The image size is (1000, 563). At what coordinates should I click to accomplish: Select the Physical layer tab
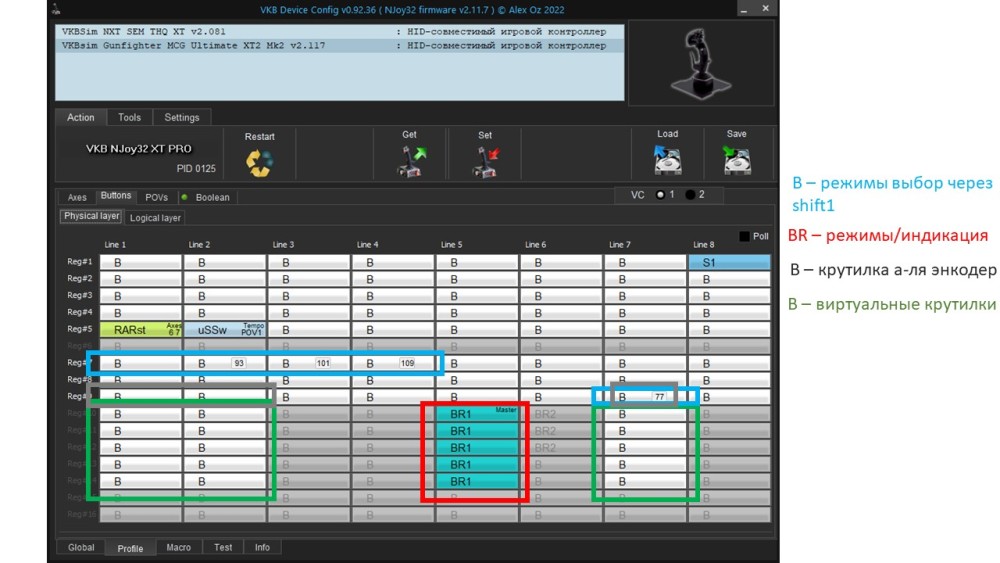(x=91, y=216)
